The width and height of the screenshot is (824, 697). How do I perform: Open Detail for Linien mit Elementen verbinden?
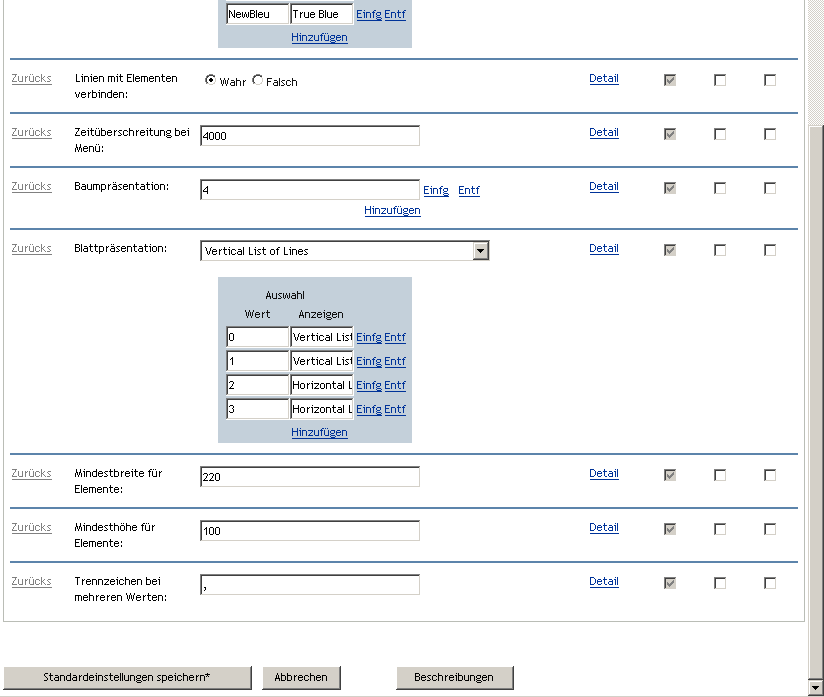point(603,79)
